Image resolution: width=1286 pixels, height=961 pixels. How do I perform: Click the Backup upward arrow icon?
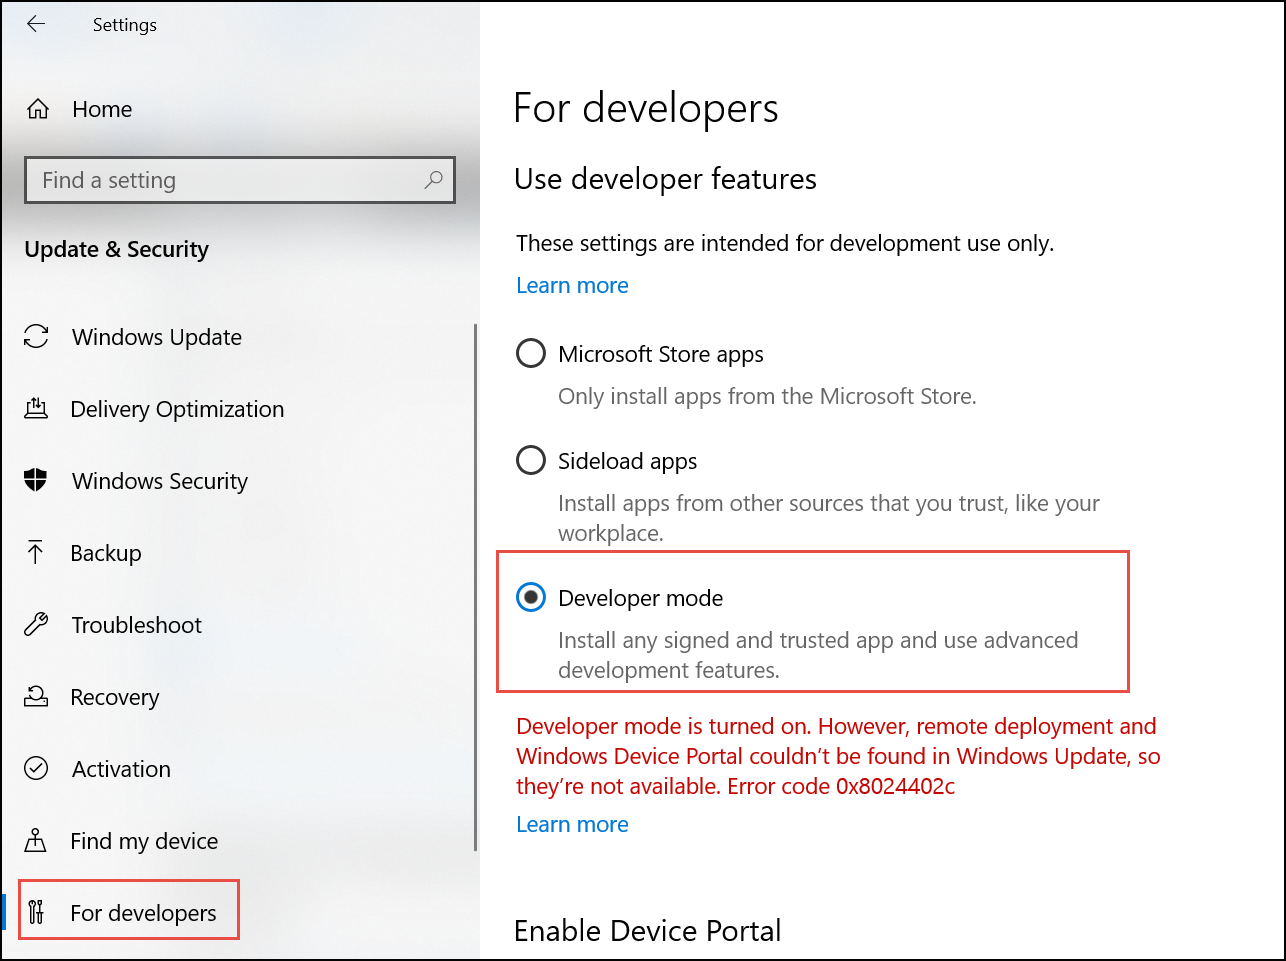pyautogui.click(x=36, y=553)
